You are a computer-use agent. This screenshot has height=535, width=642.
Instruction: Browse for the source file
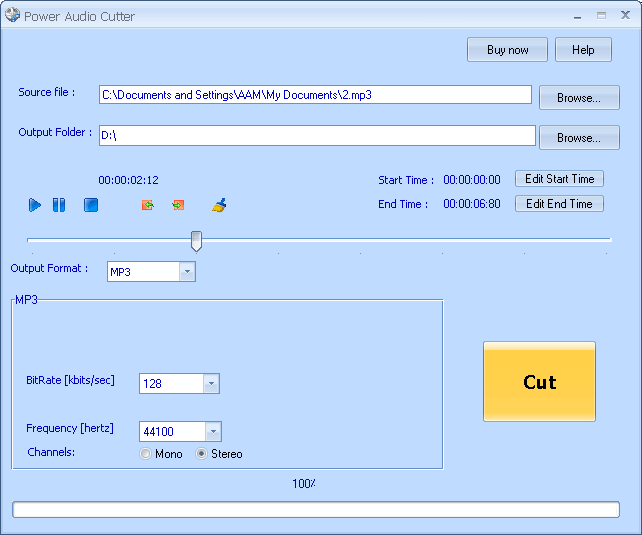(579, 97)
